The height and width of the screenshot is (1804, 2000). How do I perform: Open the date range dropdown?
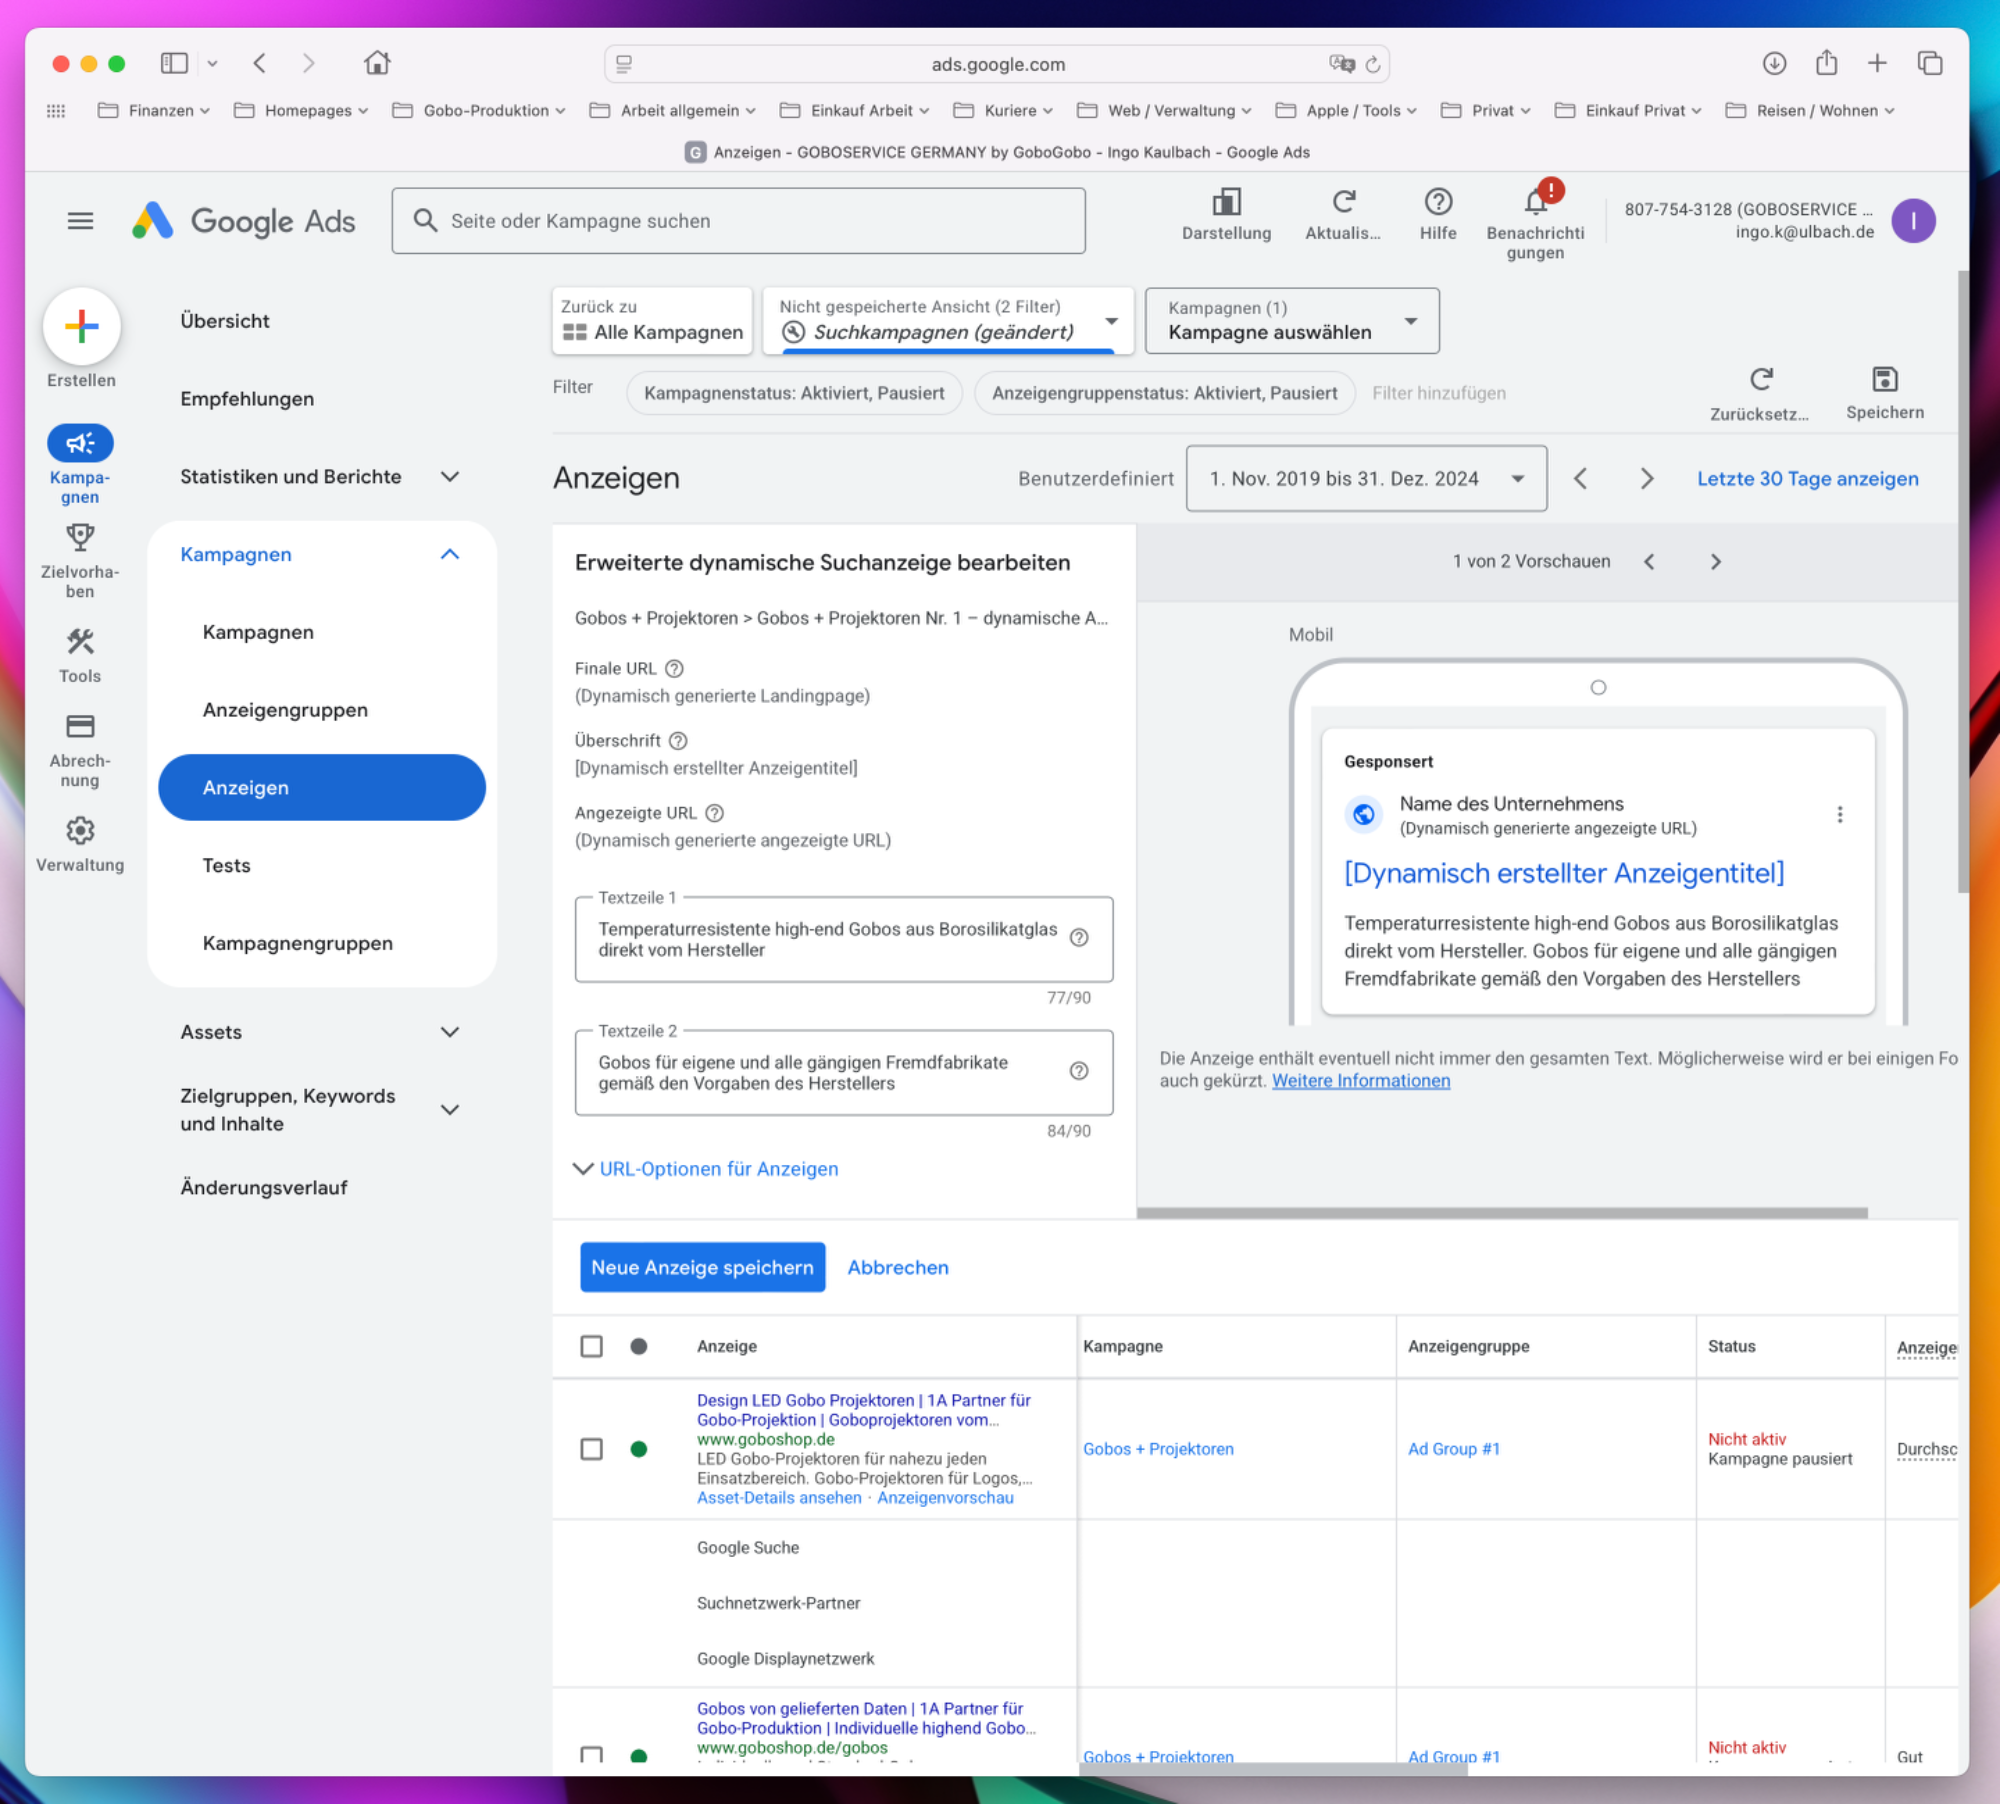click(x=1366, y=479)
